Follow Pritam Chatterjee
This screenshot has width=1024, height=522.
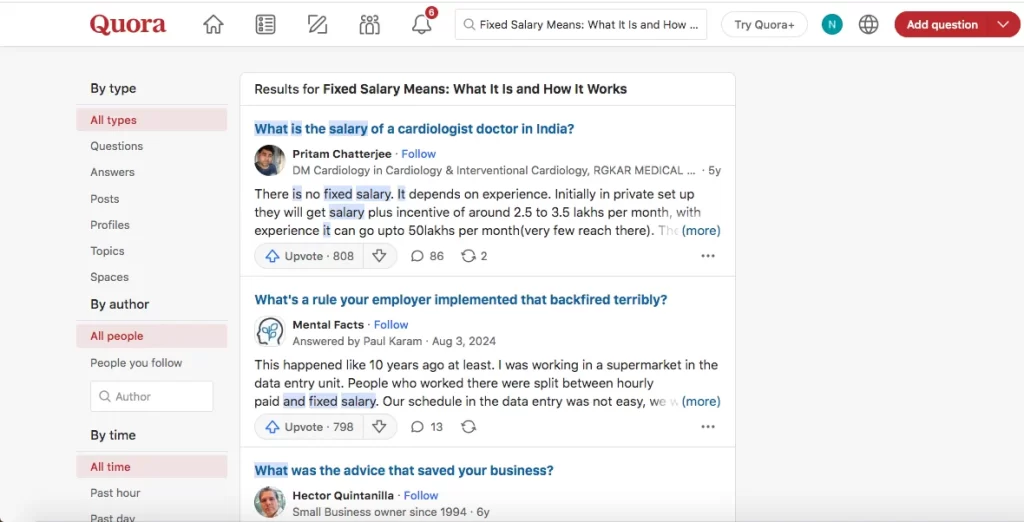(419, 154)
